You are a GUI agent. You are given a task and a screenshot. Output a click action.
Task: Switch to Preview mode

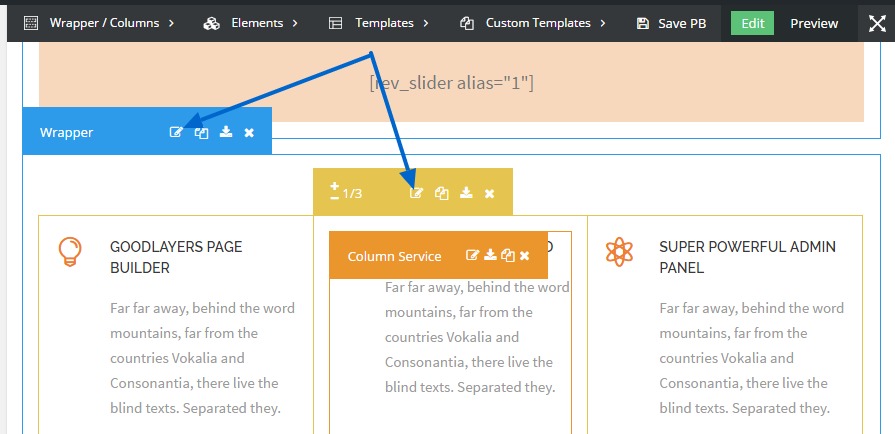coord(813,23)
